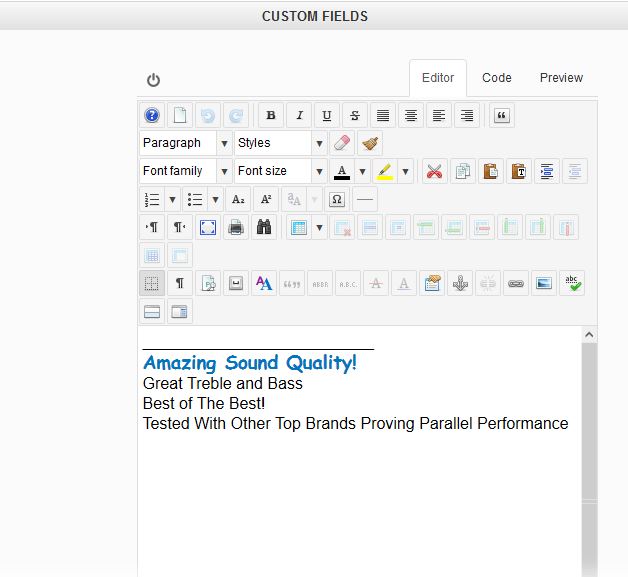Insert a special character with the omega icon

pyautogui.click(x=337, y=199)
